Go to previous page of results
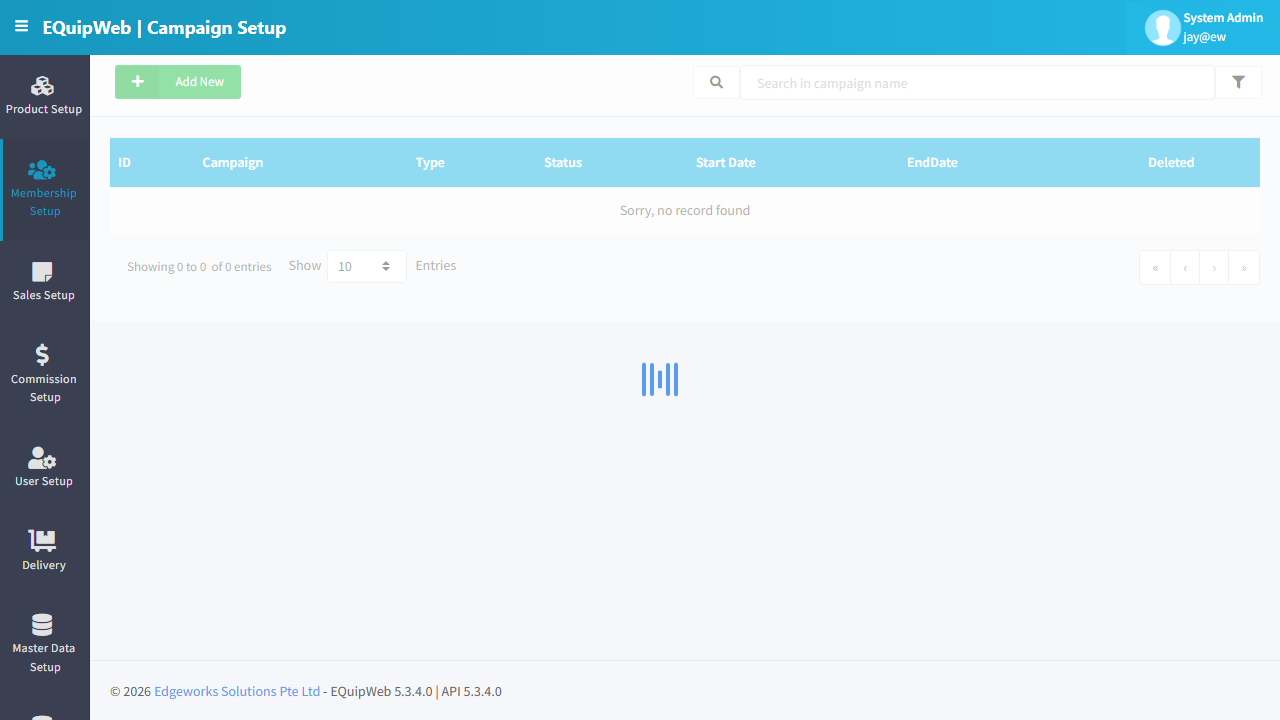 coord(1185,268)
